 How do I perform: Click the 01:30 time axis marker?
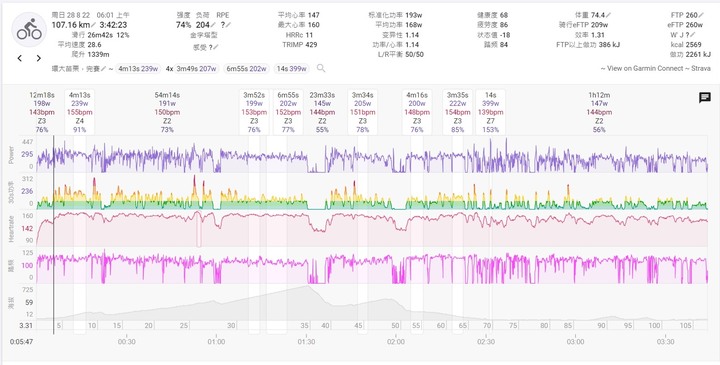306,342
